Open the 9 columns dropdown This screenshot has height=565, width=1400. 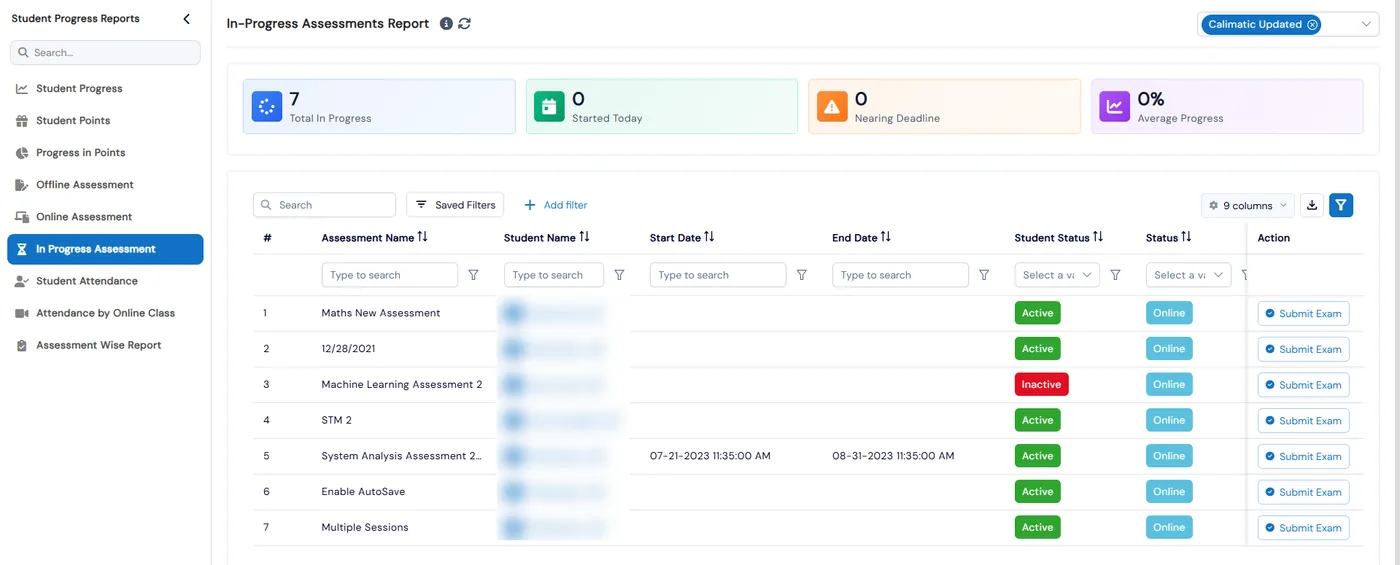(1248, 205)
